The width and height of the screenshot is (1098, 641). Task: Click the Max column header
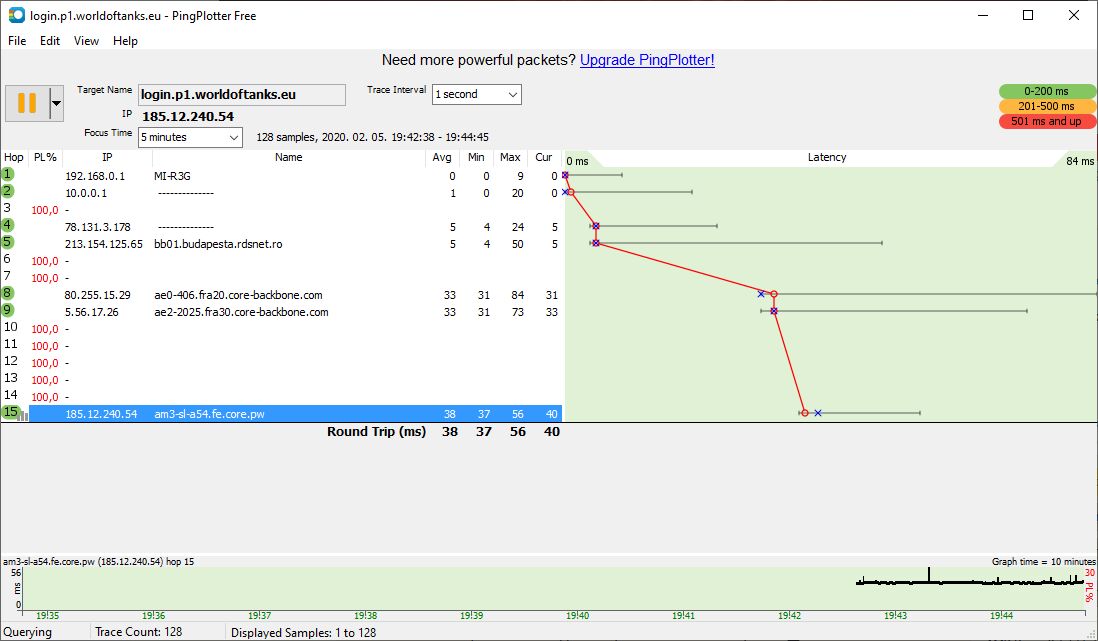[x=510, y=157]
